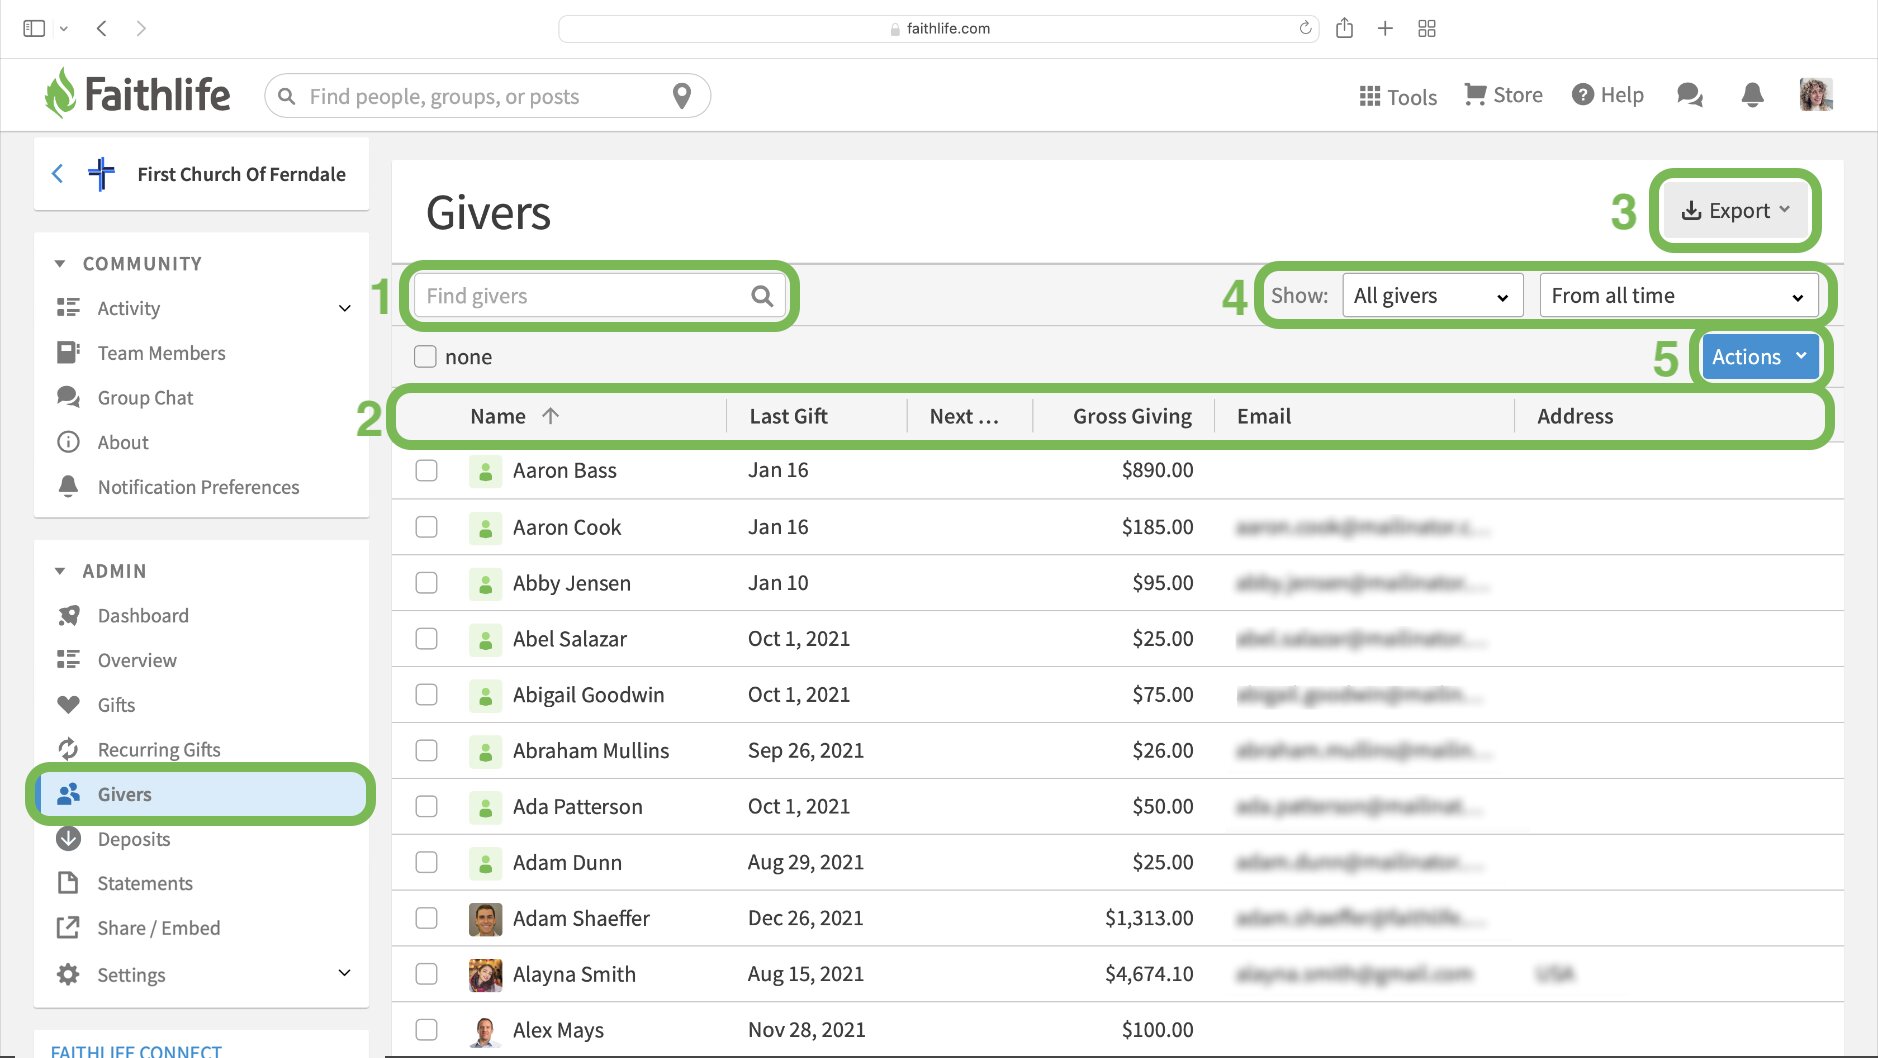1878x1058 pixels.
Task: Click the location pin icon in search
Action: [682, 96]
